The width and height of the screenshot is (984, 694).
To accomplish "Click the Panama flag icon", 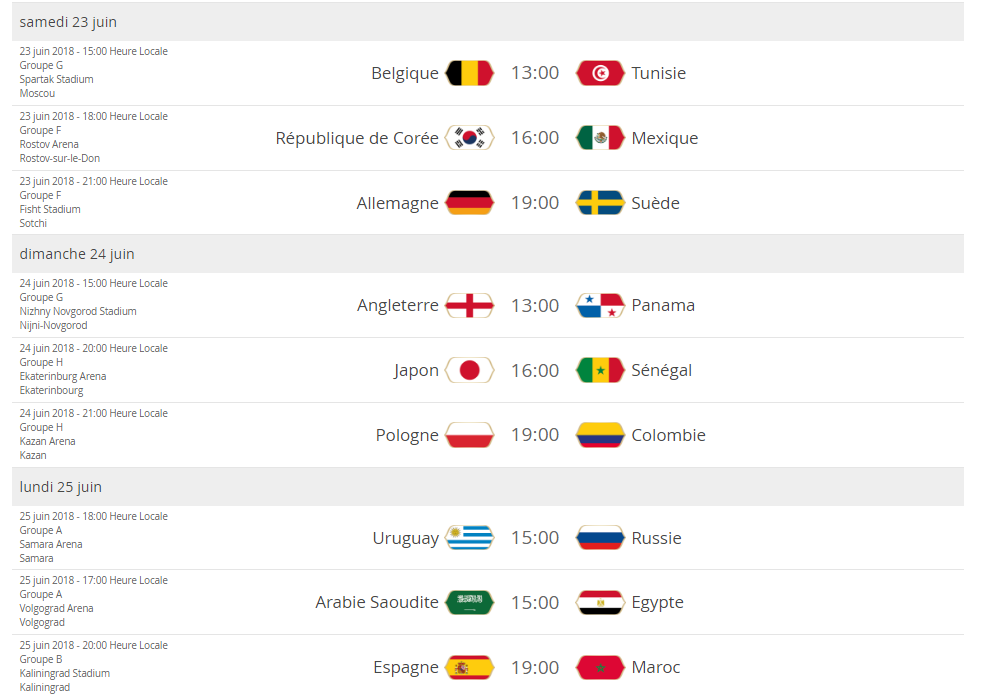I will point(600,306).
